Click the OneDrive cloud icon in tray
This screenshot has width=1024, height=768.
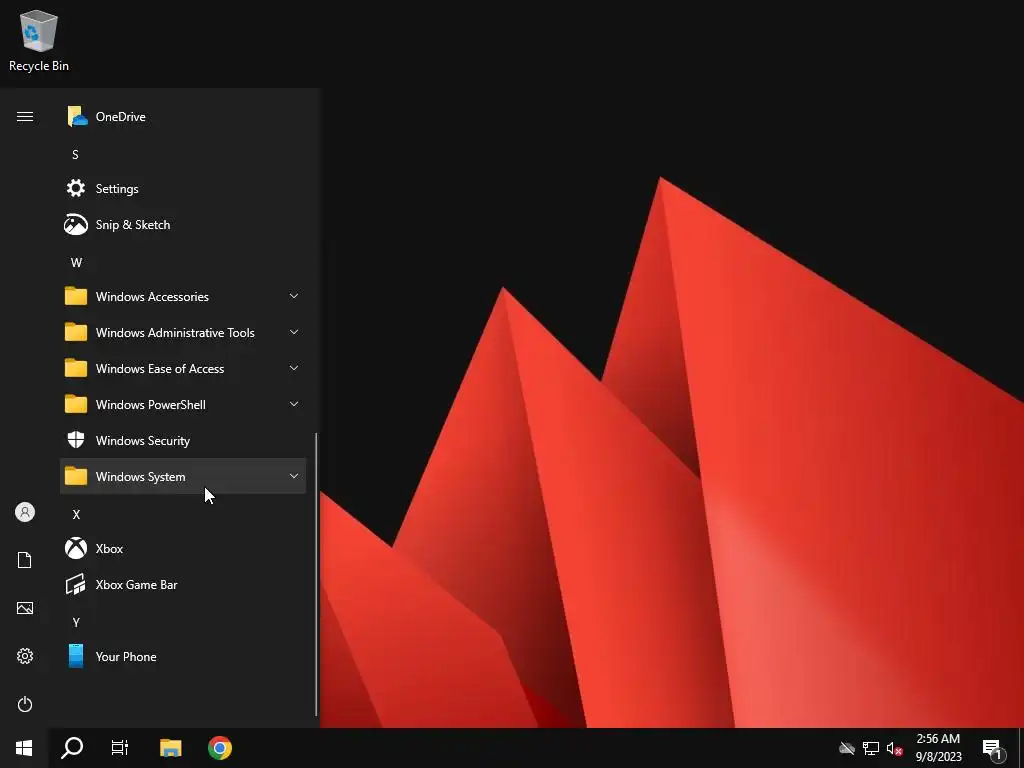point(847,748)
